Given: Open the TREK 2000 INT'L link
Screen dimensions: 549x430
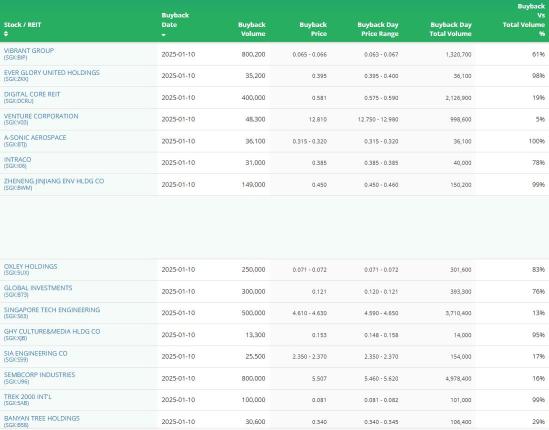Looking at the screenshot, I should click(28, 397).
